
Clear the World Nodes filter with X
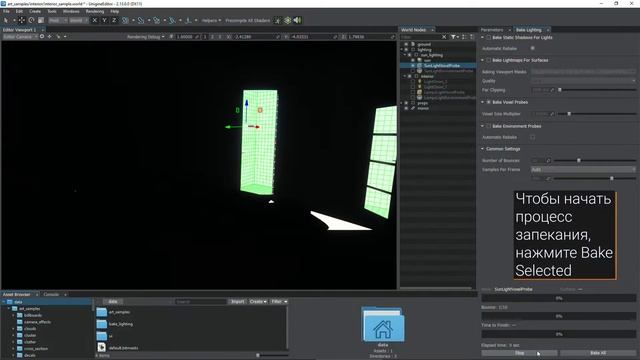click(x=444, y=37)
